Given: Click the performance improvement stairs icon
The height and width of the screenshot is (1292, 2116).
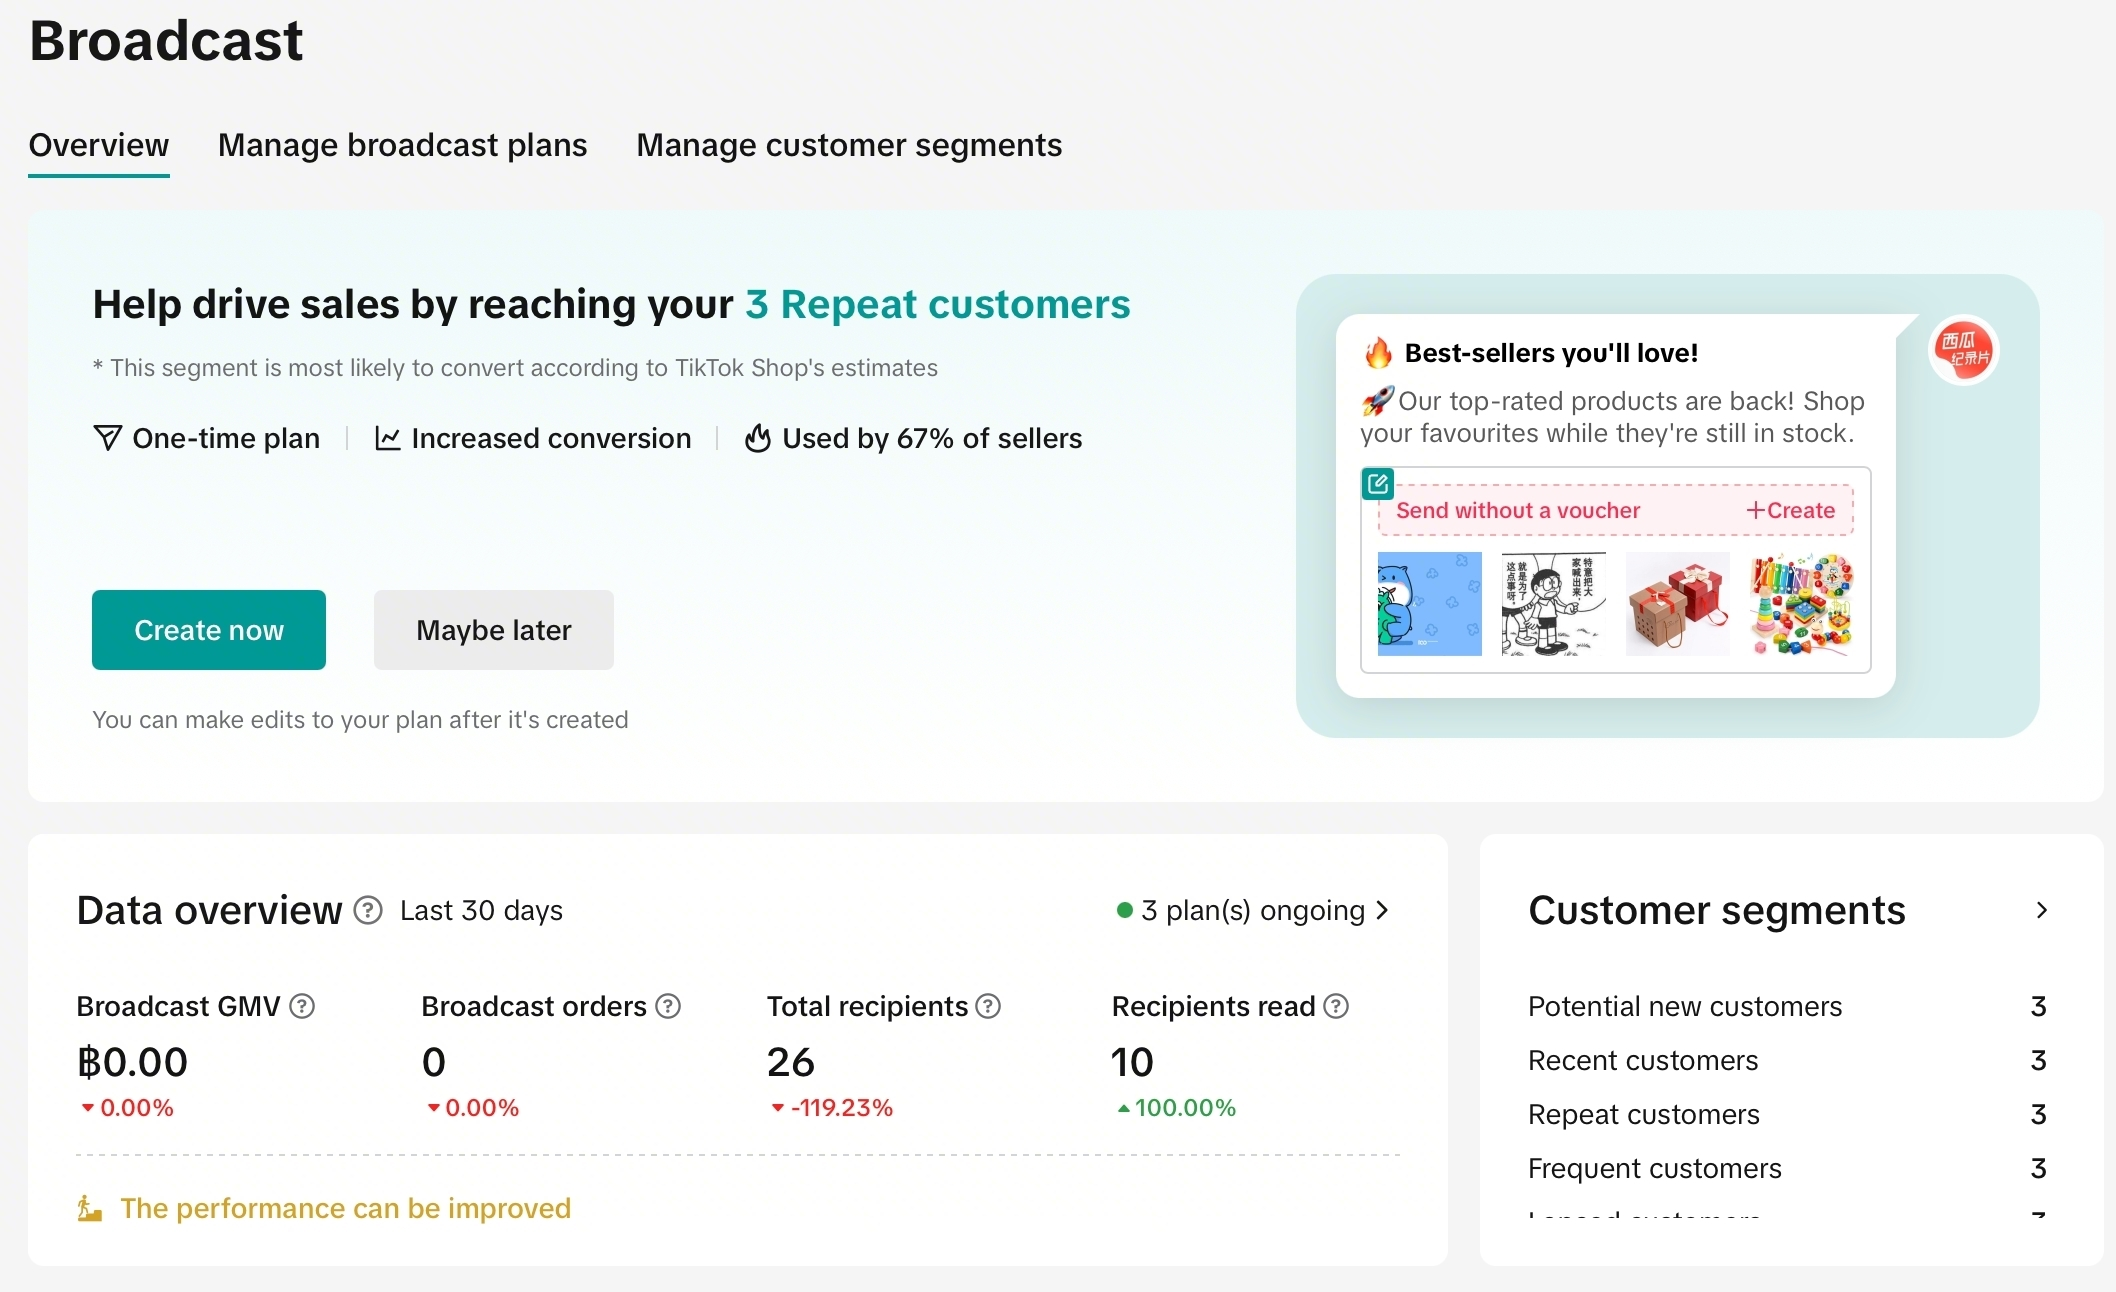Looking at the screenshot, I should (x=90, y=1209).
